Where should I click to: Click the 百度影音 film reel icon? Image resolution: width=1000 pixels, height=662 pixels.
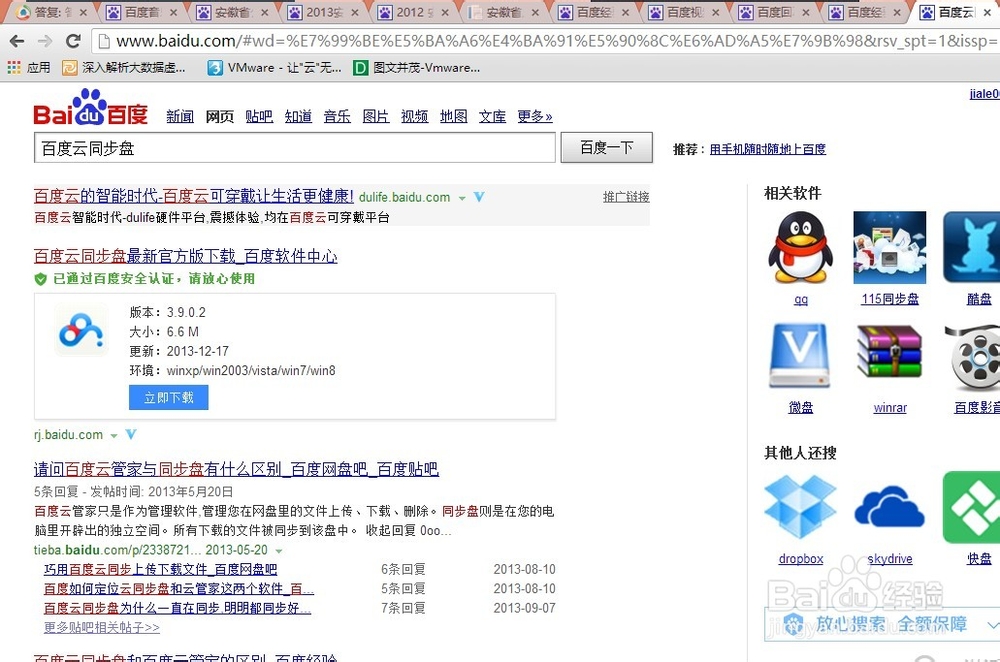coord(973,357)
